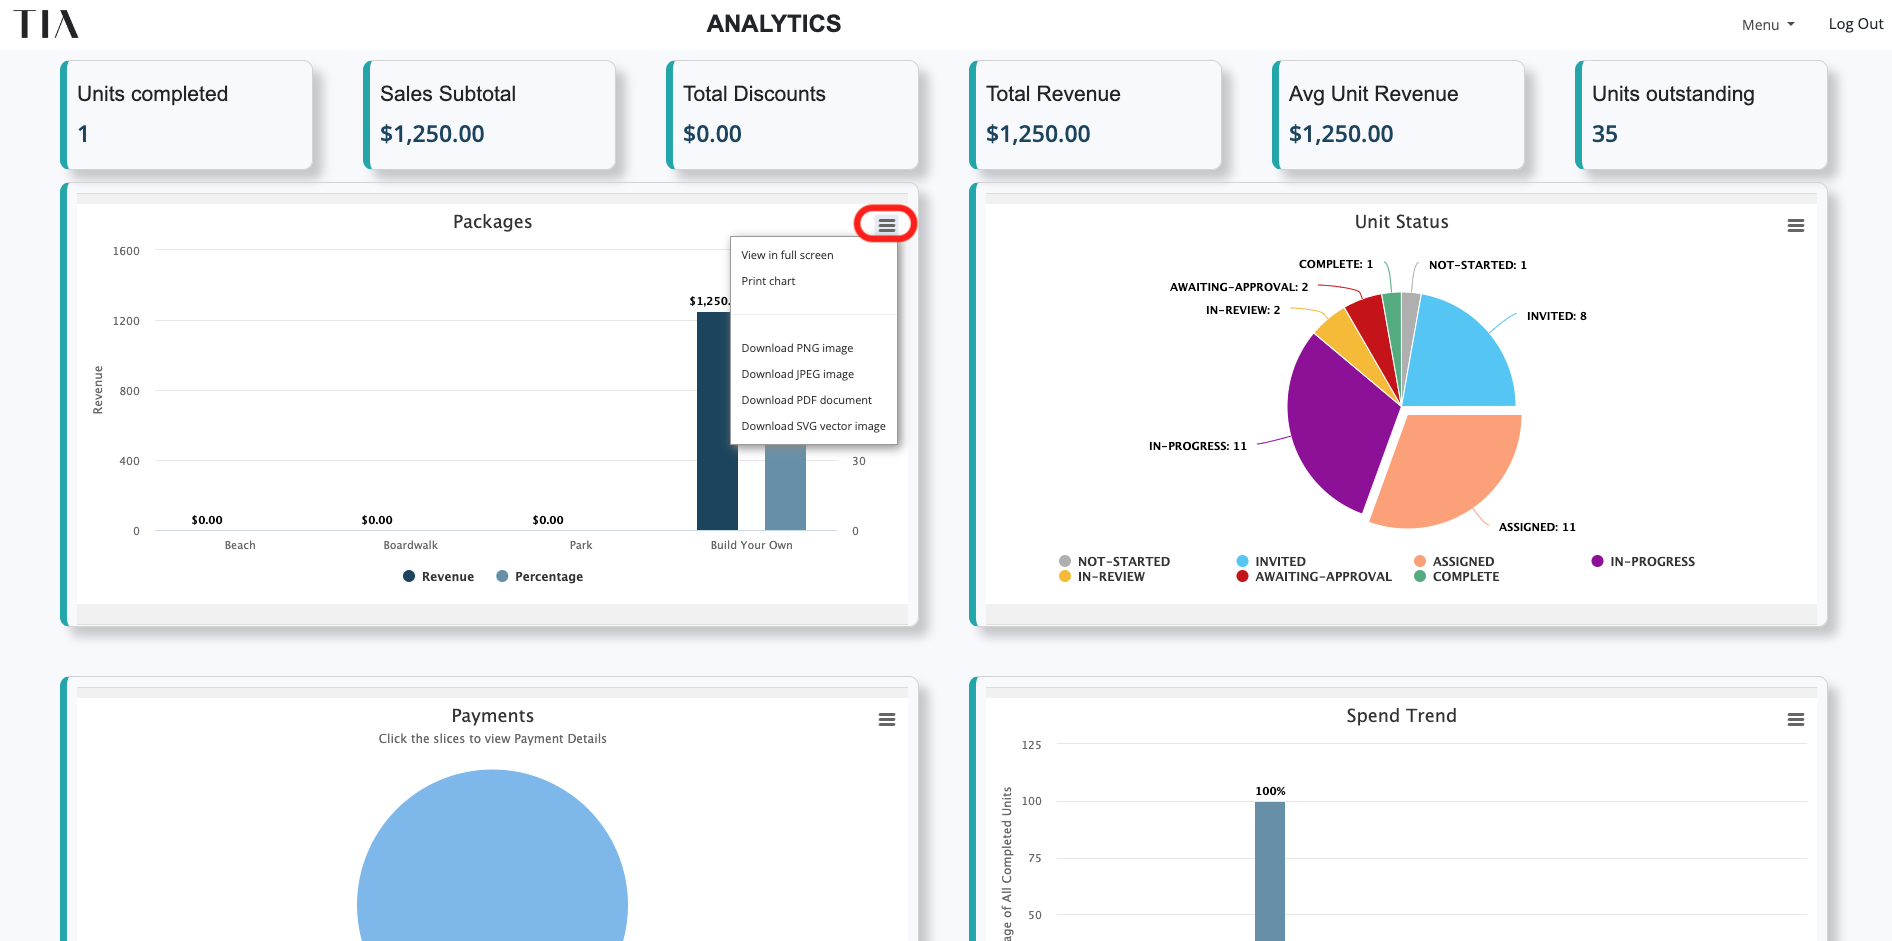This screenshot has width=1892, height=941.
Task: Click the 'NOT-STARTED: 1' pie label
Action: [x=1477, y=265]
